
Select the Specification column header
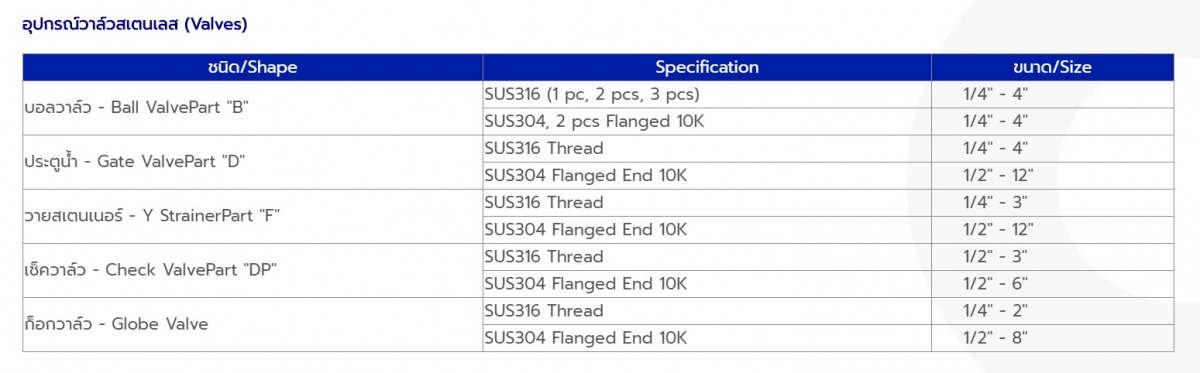tap(707, 68)
